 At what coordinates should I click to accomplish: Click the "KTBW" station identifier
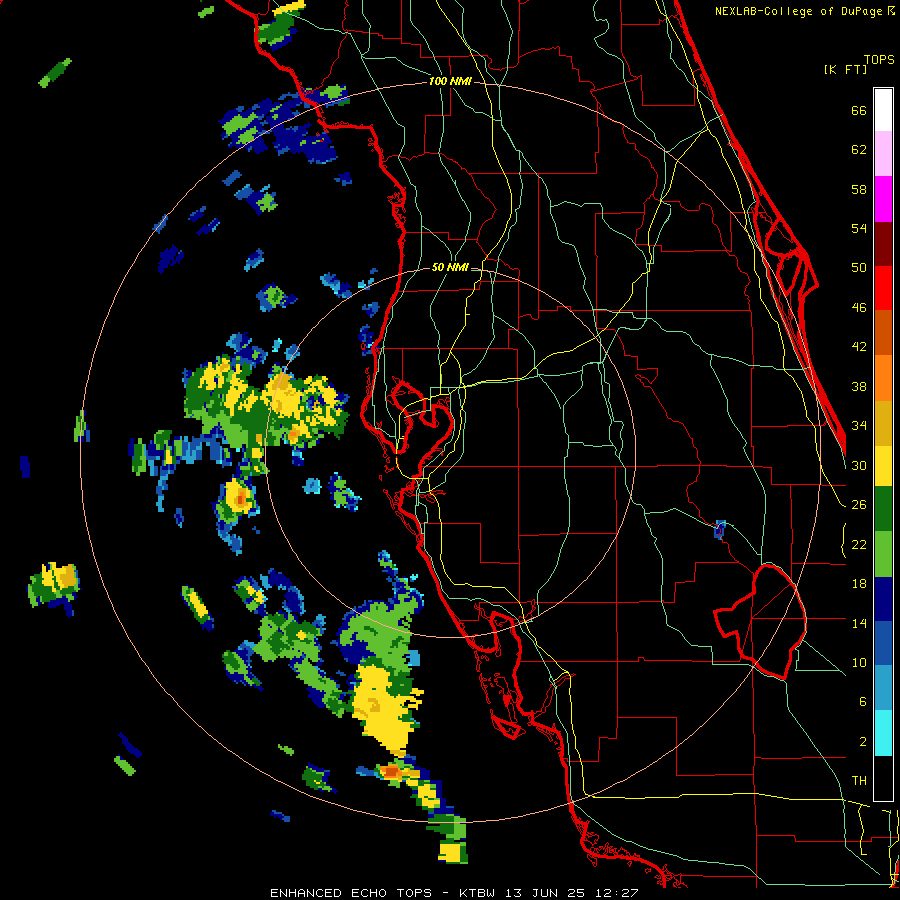pos(479,893)
